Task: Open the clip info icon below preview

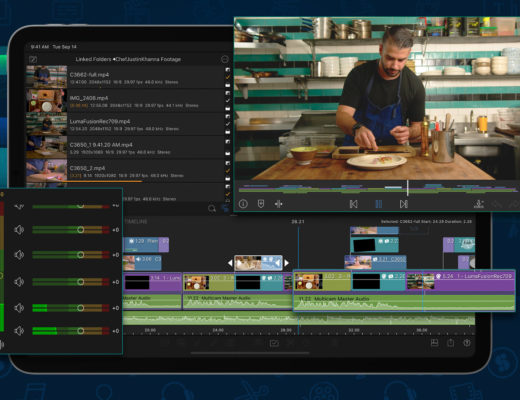Action: 243,204
